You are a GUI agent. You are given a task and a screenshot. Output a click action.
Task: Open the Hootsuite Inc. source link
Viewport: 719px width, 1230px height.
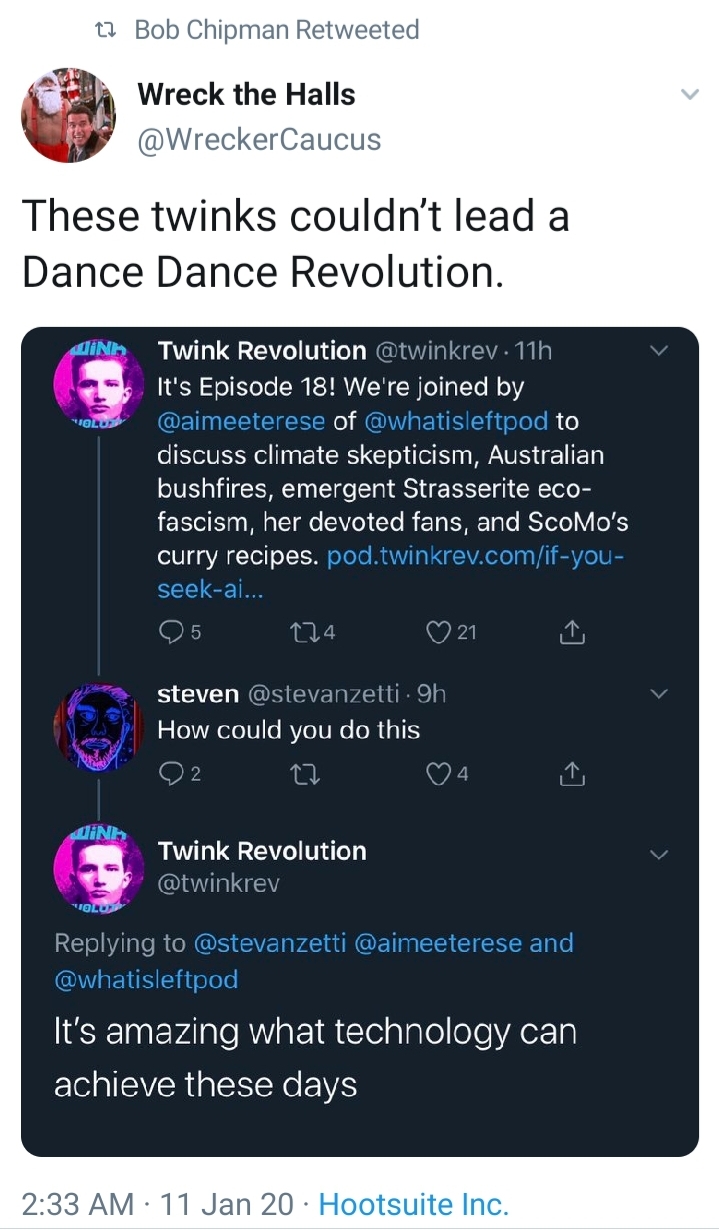413,1203
